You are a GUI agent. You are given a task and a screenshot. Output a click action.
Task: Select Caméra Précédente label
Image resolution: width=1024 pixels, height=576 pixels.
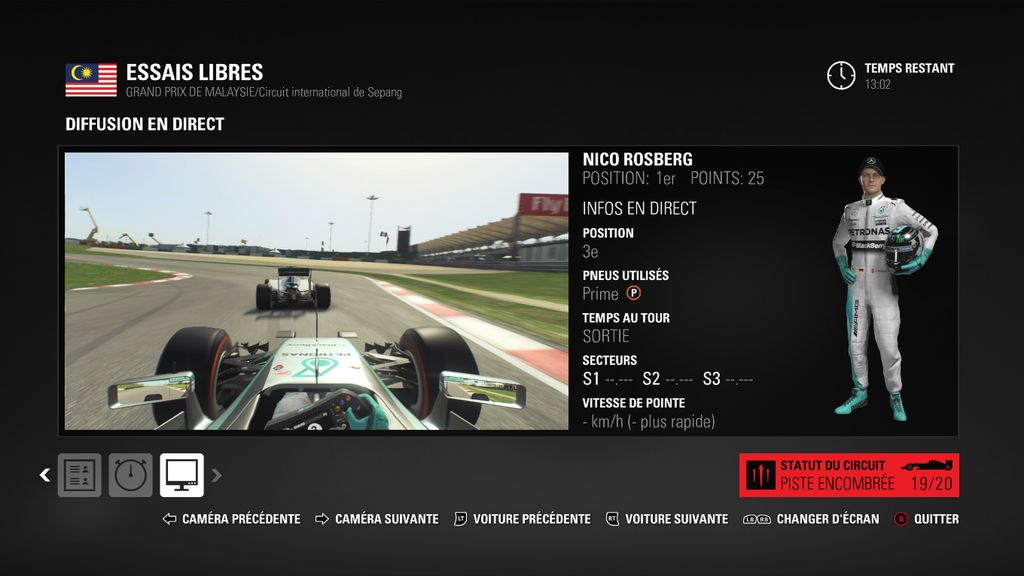(241, 519)
